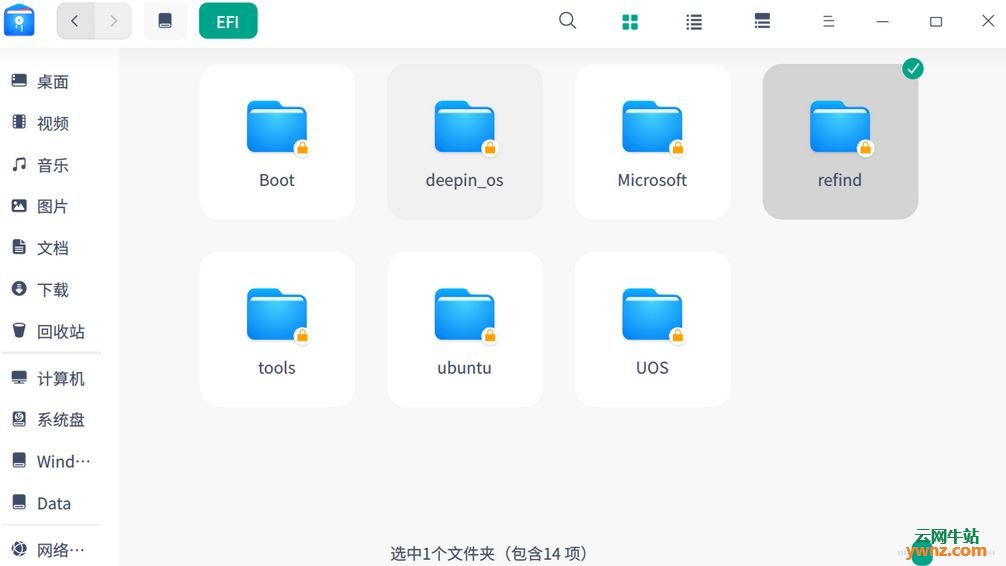The width and height of the screenshot is (1006, 566).
Task: Select the Microsoft folder
Action: [x=652, y=142]
